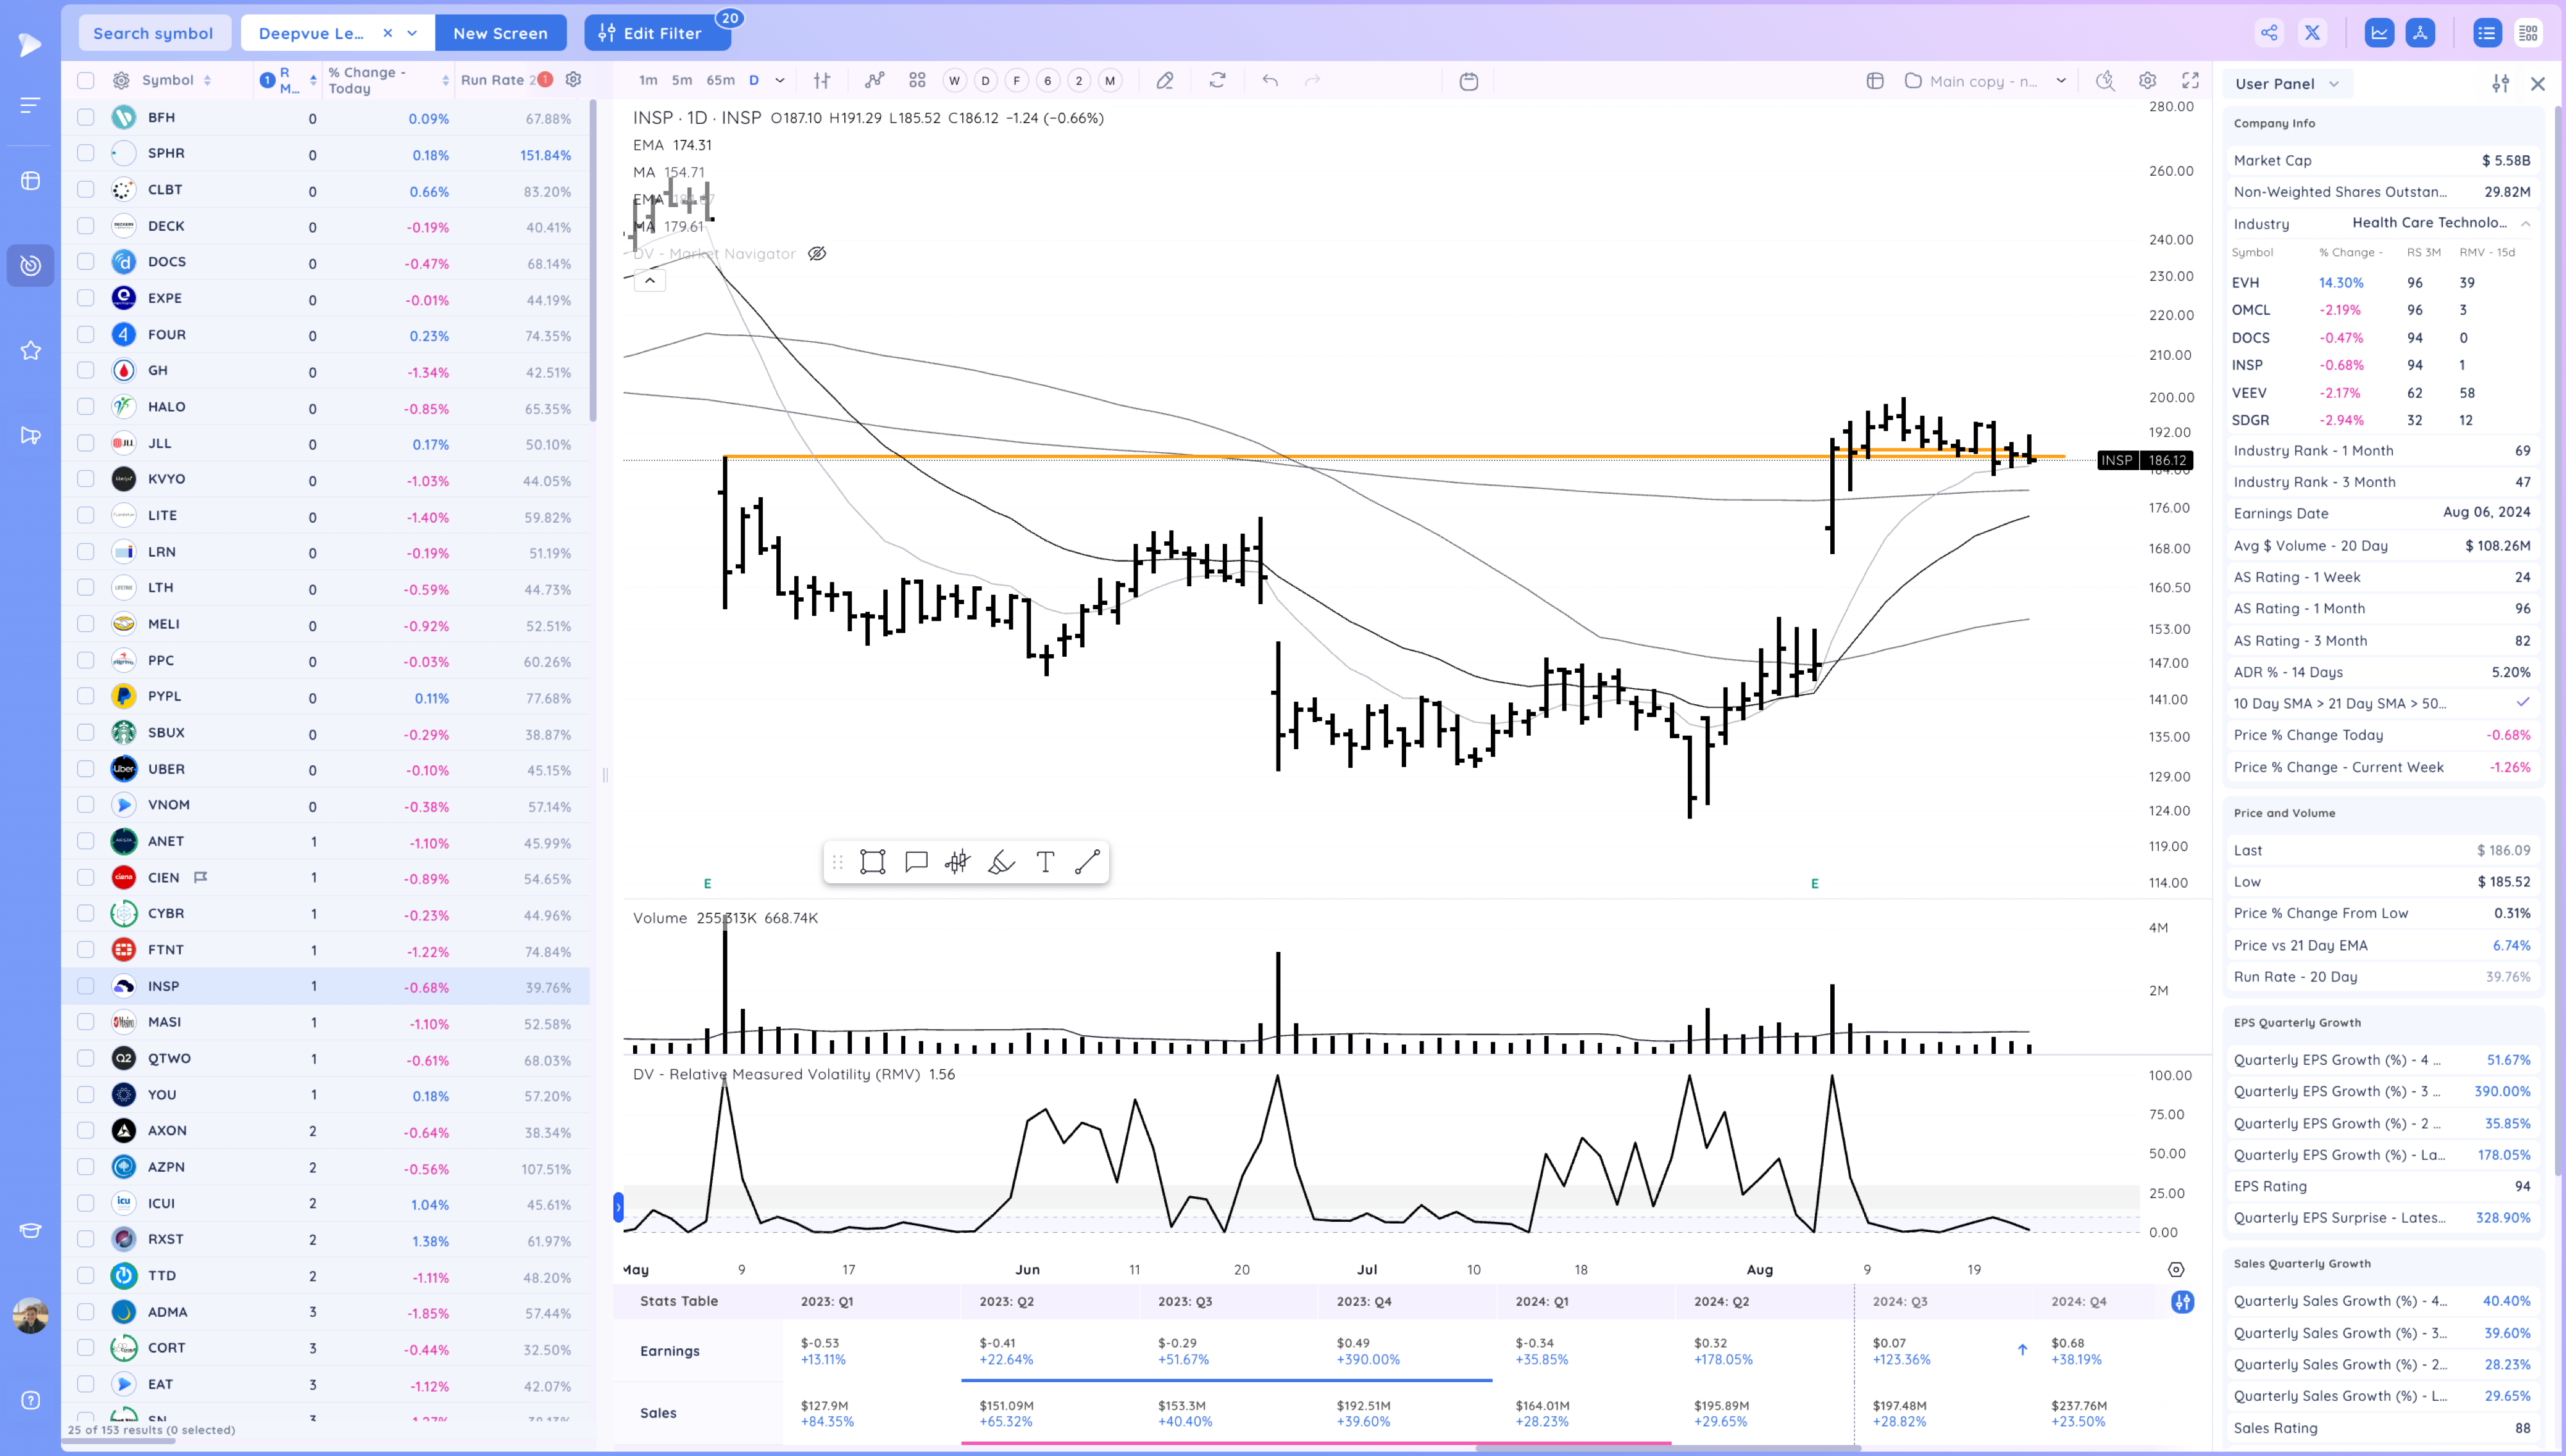2566x1456 pixels.
Task: Open the chart layout panel icon
Action: pyautogui.click(x=1875, y=81)
